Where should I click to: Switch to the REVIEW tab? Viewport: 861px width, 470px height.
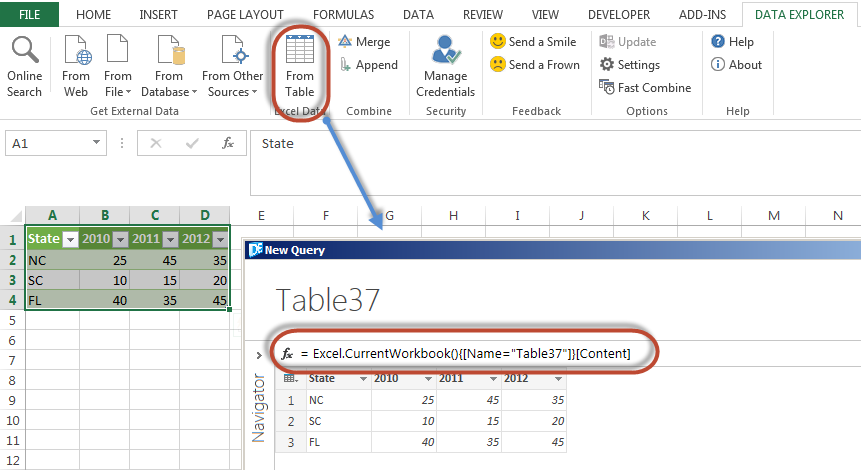click(x=483, y=15)
